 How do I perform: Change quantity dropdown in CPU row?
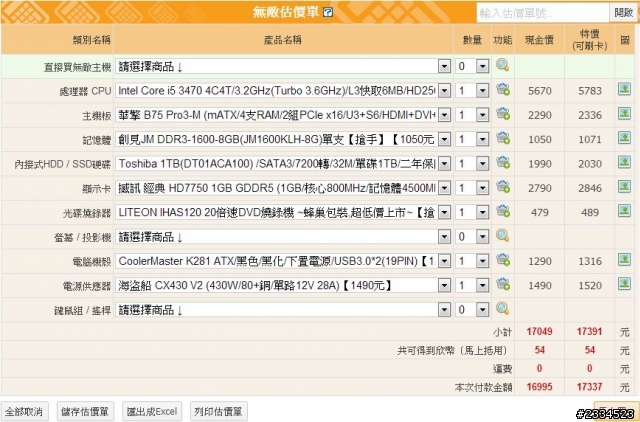tap(472, 91)
